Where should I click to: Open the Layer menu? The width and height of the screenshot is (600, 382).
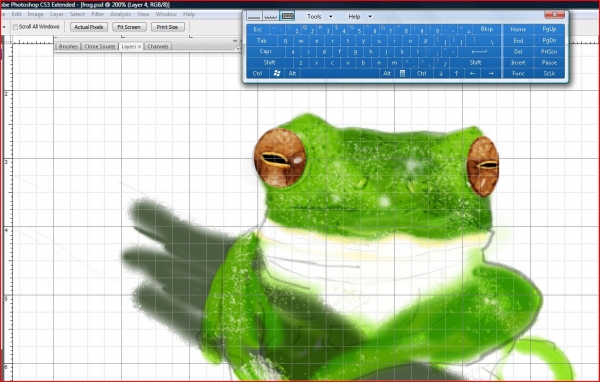(57, 14)
